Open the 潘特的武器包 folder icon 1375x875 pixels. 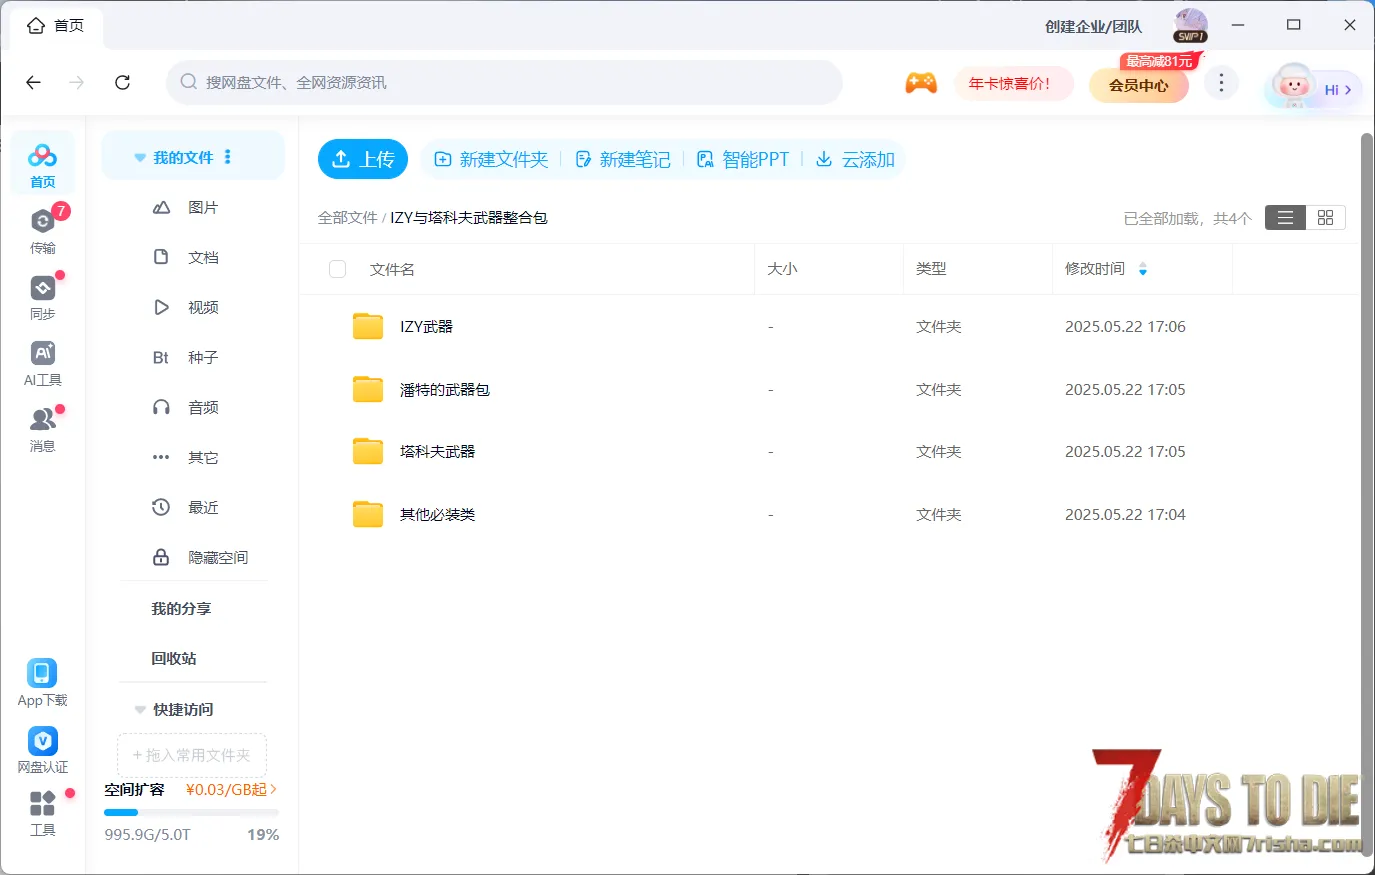(368, 389)
